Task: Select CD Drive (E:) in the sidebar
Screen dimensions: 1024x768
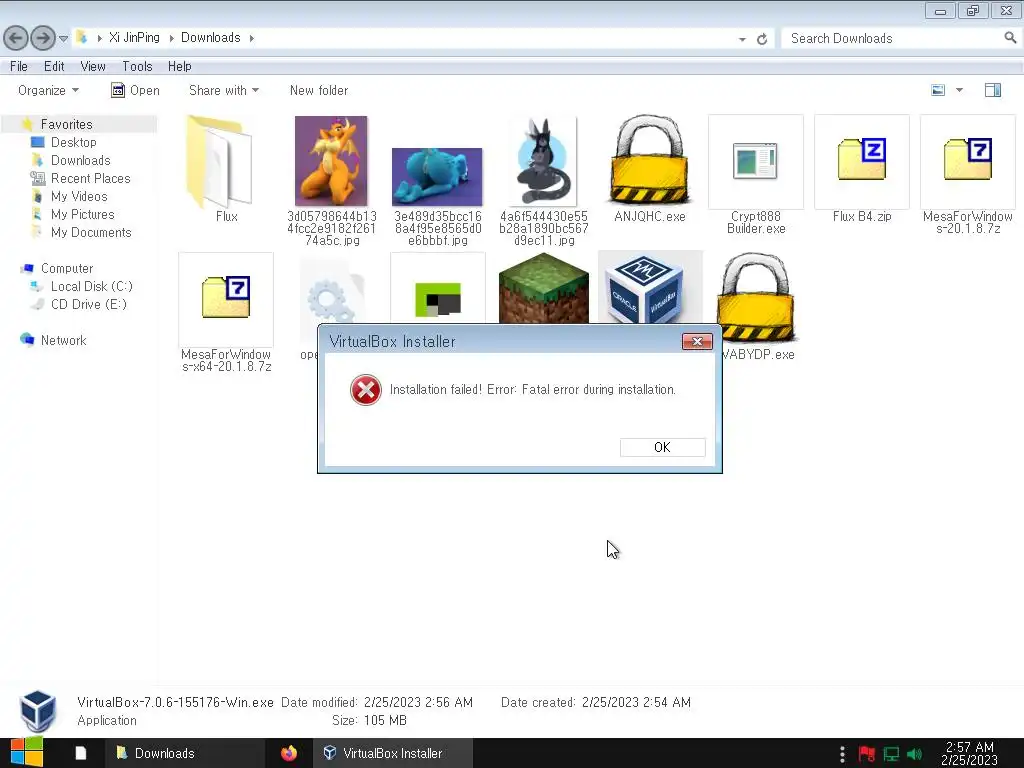Action: click(88, 304)
